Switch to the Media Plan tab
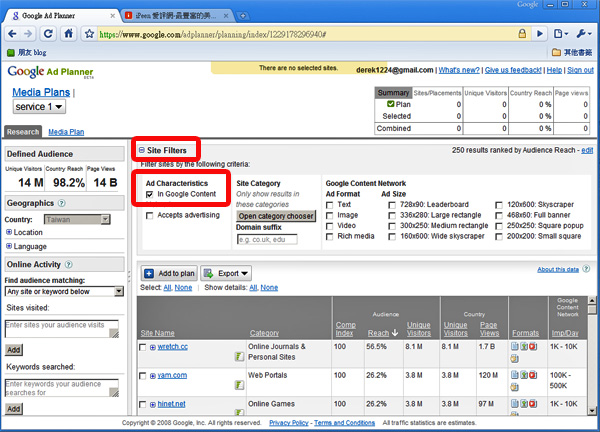This screenshot has width=600, height=432. [66, 132]
